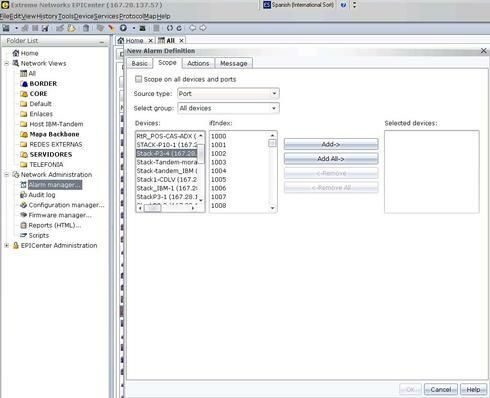
Task: Select the Scope tab
Action: coord(167,63)
